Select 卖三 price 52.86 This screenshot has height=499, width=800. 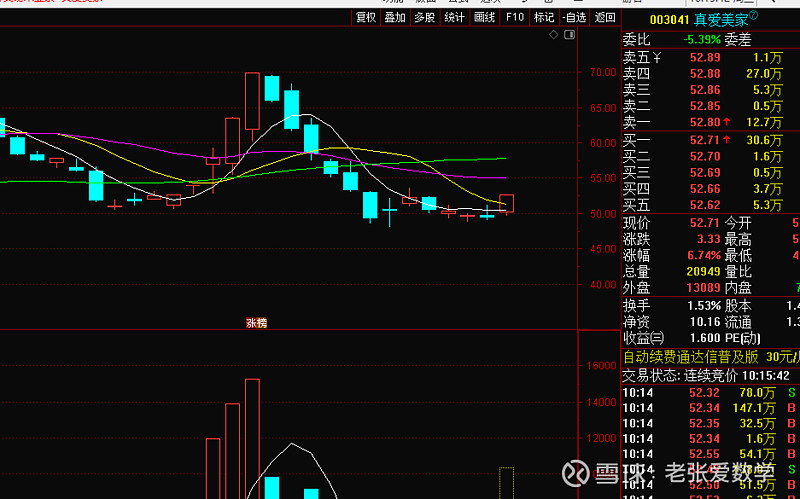pos(705,90)
